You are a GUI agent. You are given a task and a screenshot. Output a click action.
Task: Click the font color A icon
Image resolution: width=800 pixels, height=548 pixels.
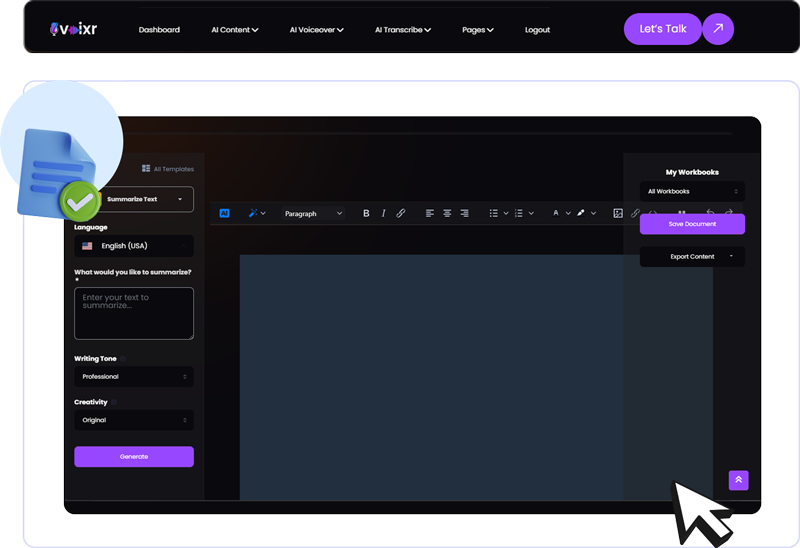[556, 213]
